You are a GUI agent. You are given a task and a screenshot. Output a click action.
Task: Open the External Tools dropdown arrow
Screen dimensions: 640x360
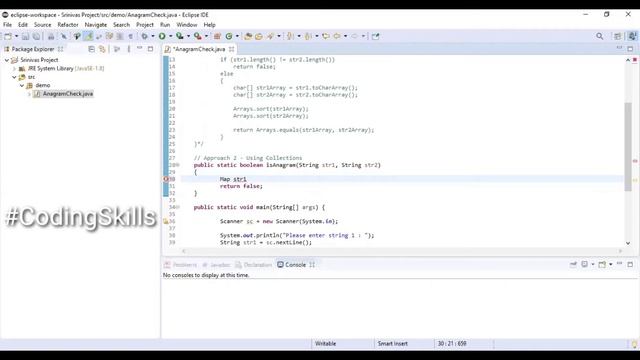click(x=206, y=36)
